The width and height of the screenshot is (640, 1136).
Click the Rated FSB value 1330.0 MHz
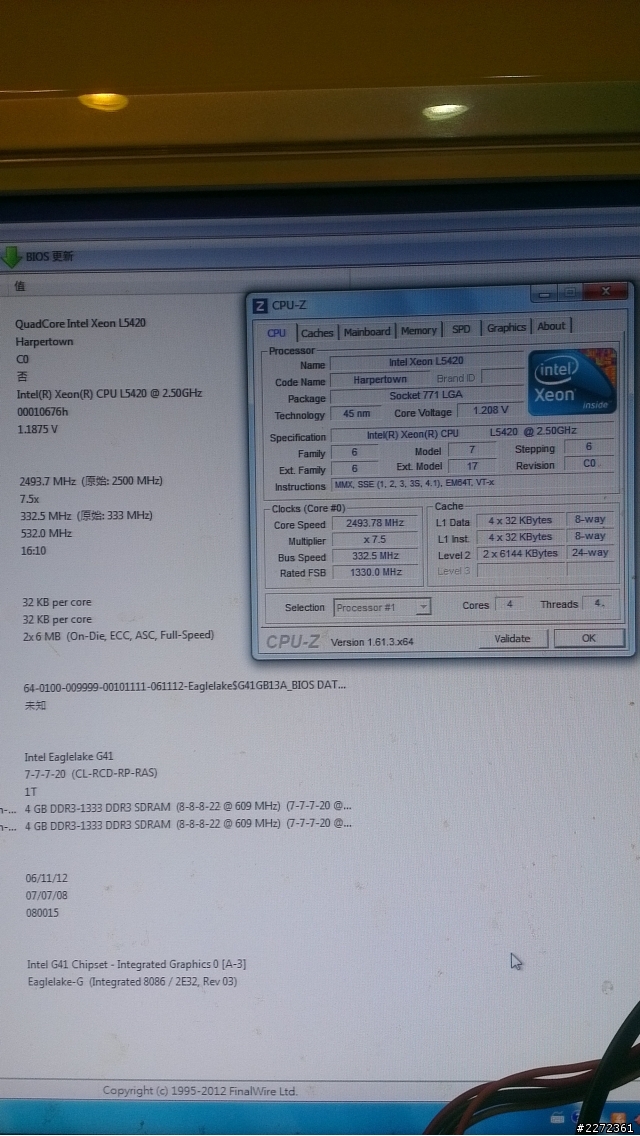tap(375, 572)
